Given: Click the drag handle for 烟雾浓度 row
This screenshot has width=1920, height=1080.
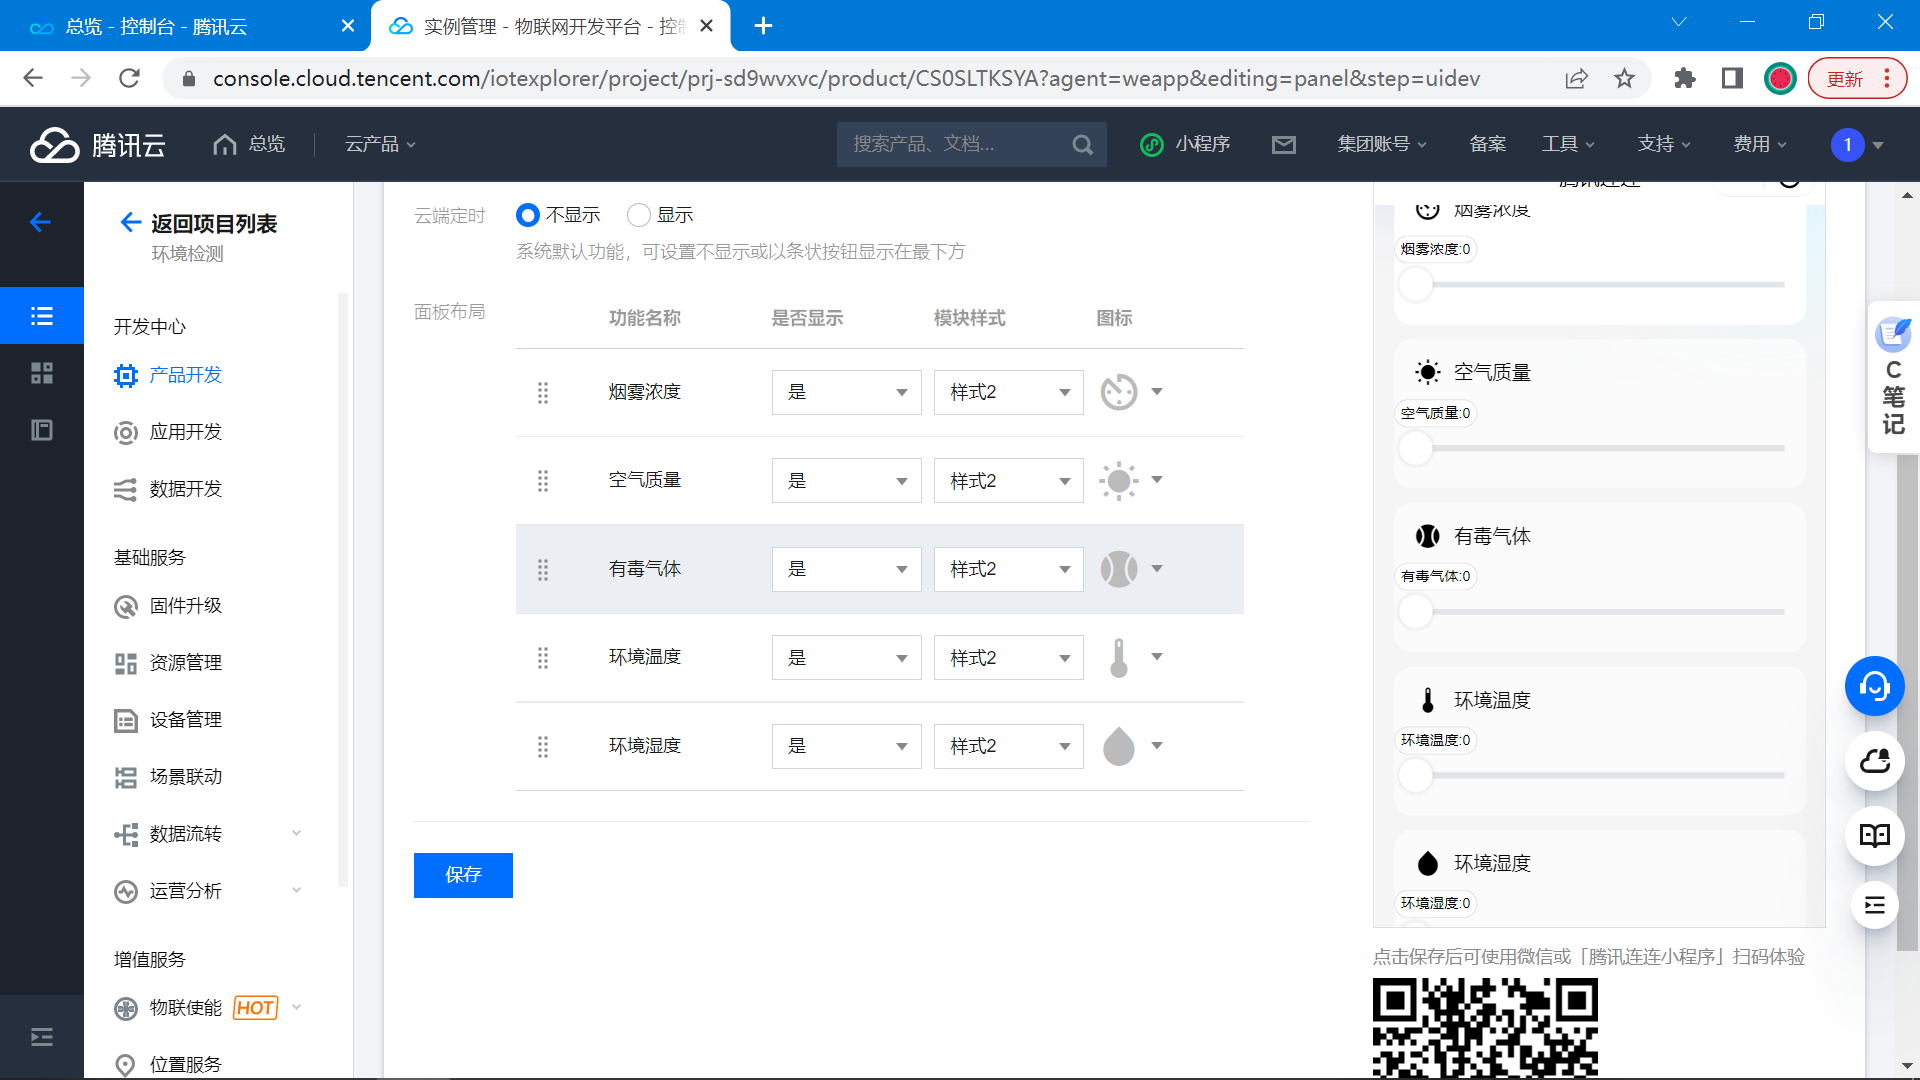Looking at the screenshot, I should pos(543,393).
